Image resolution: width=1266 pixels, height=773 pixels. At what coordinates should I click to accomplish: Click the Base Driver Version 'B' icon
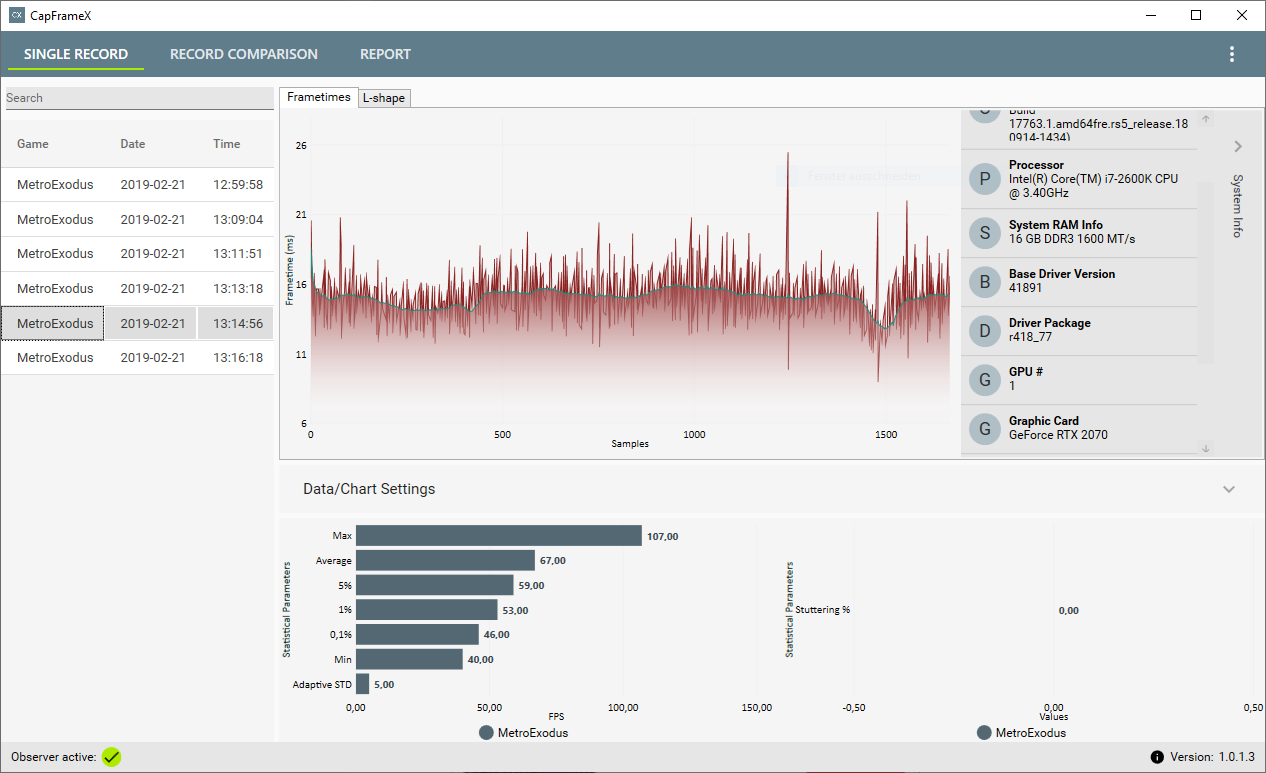(985, 282)
